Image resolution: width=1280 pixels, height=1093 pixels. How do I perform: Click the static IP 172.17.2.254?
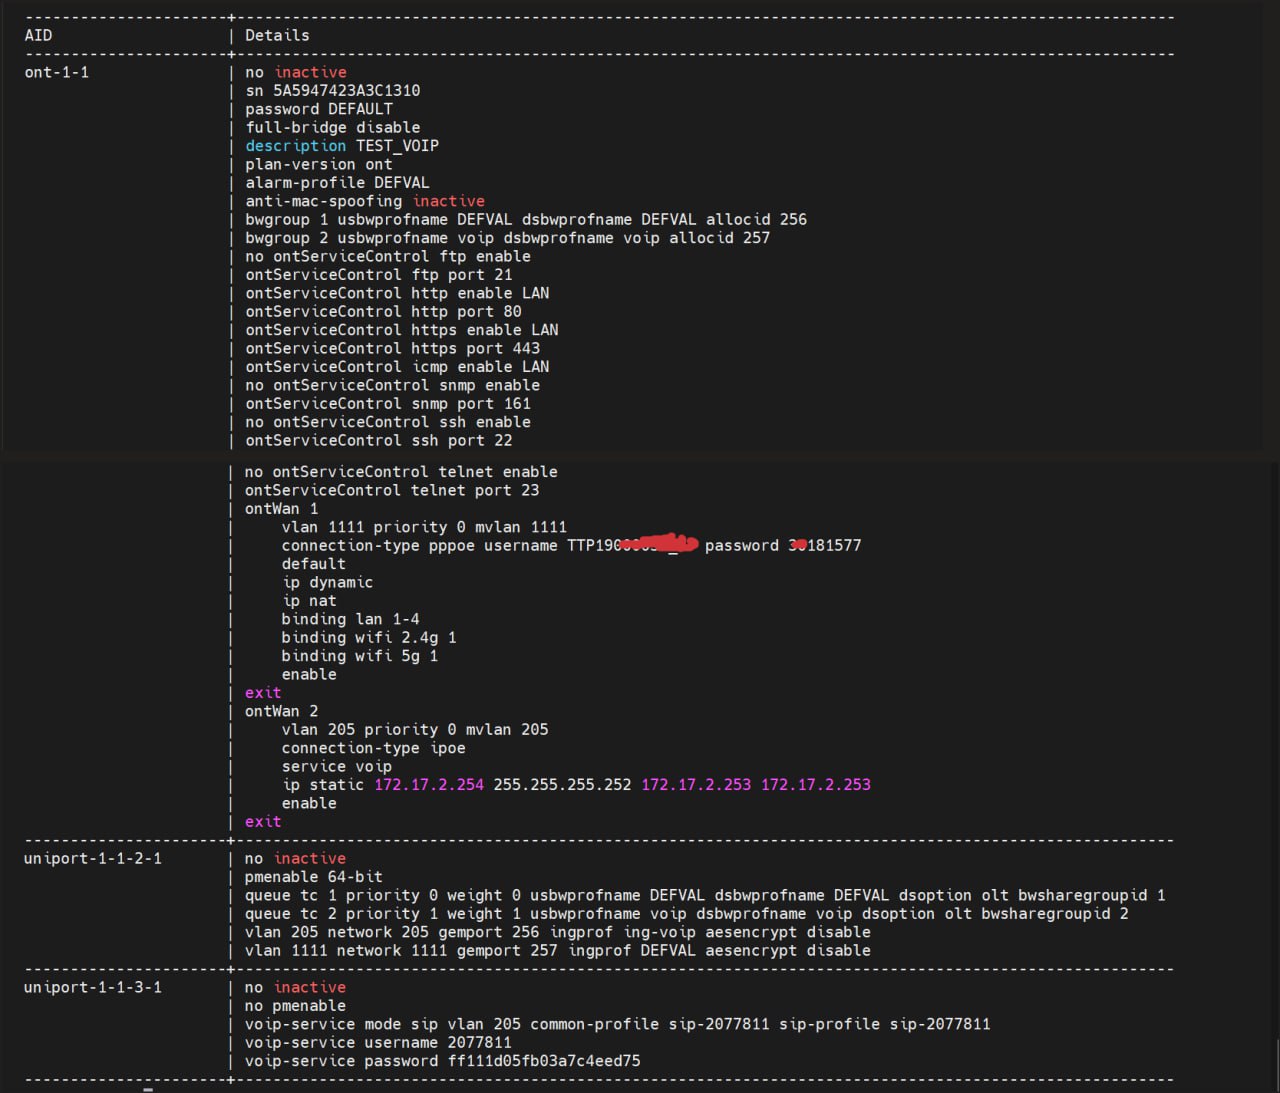429,785
